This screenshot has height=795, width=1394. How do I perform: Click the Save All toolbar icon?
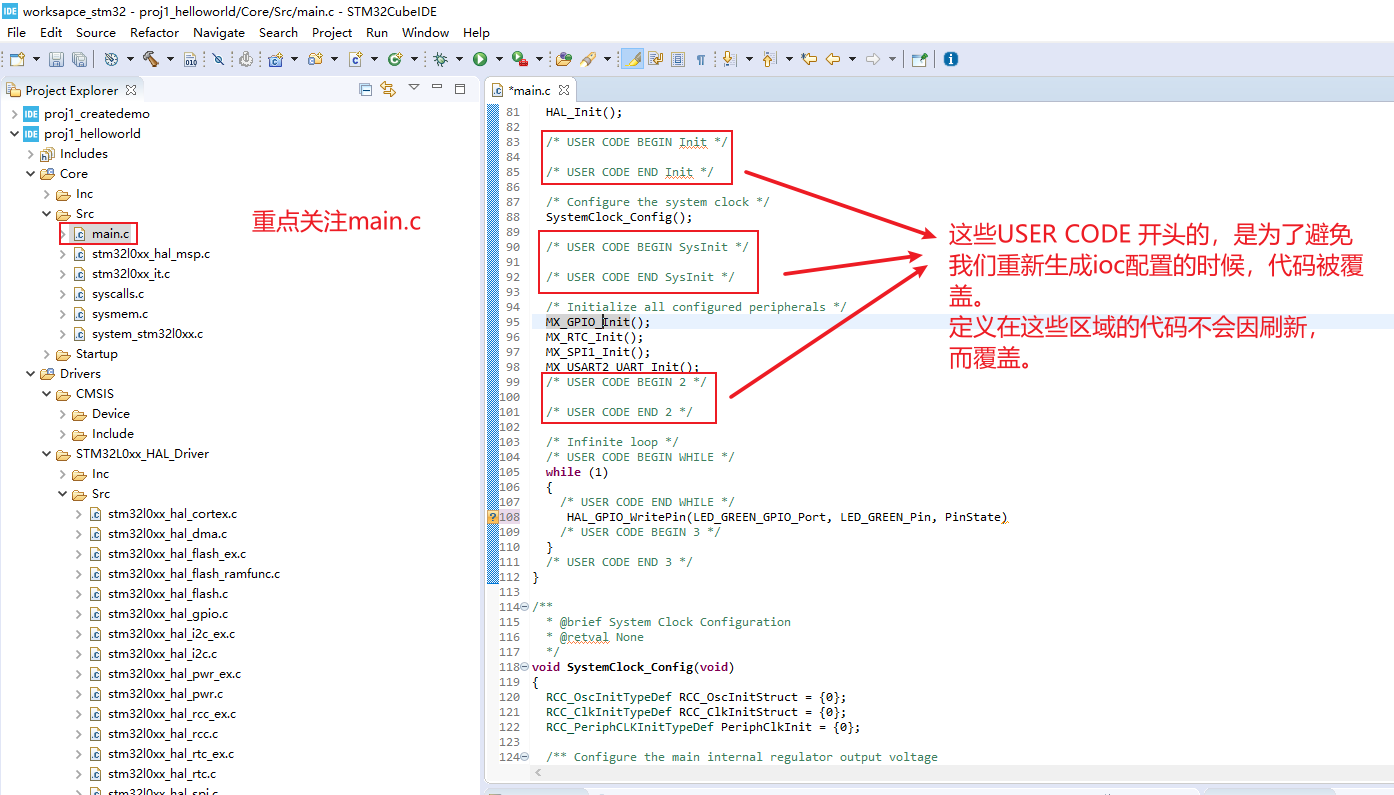[79, 59]
